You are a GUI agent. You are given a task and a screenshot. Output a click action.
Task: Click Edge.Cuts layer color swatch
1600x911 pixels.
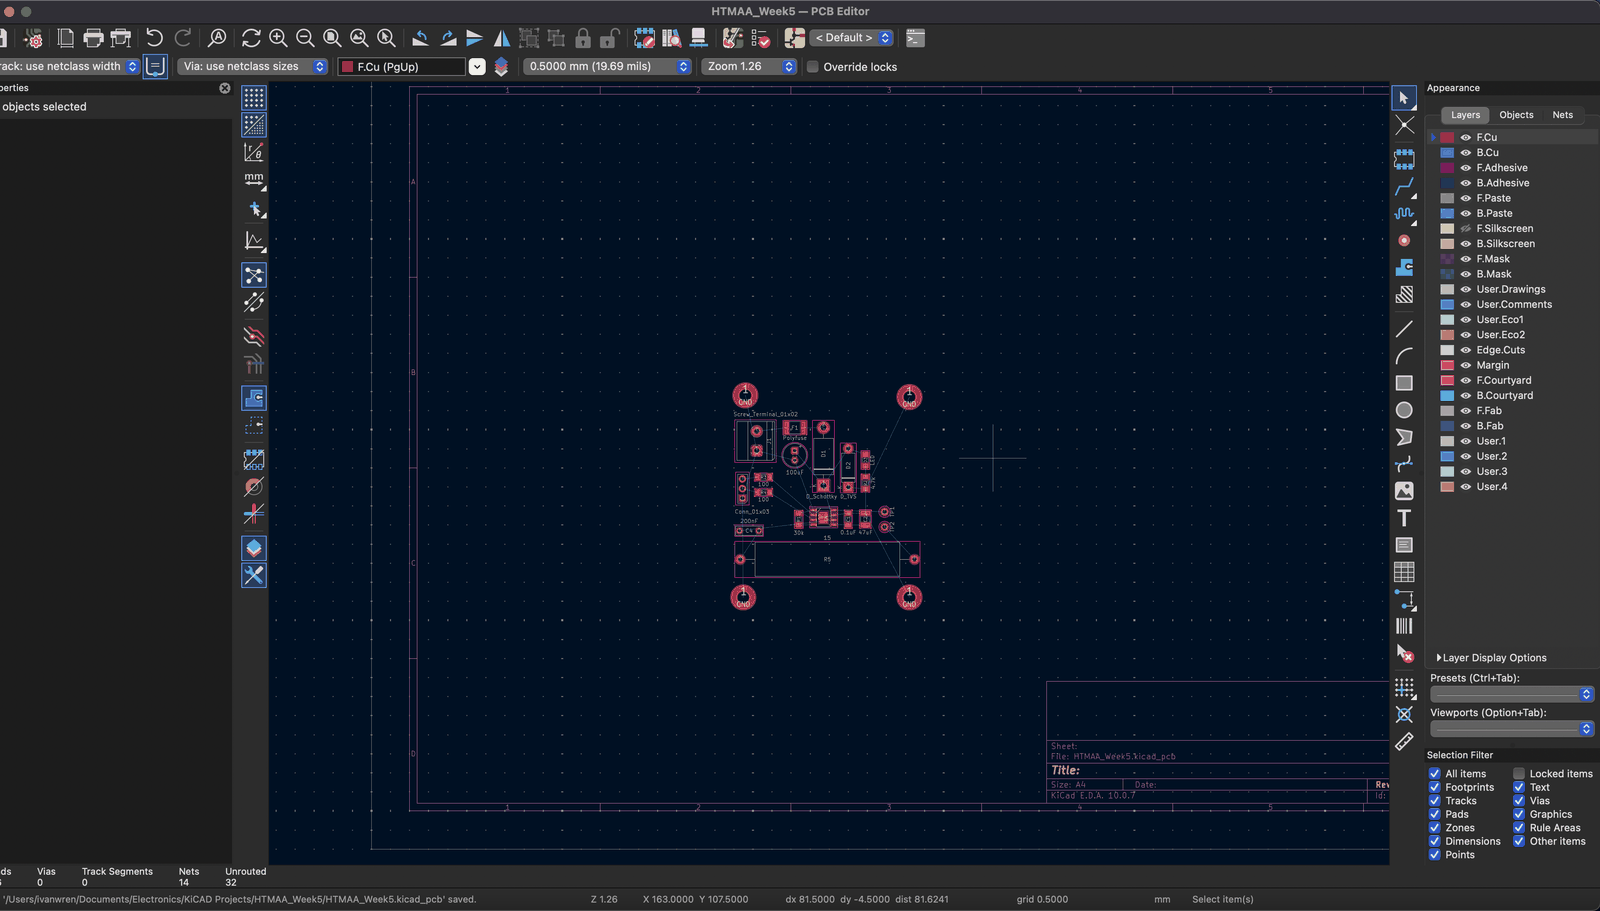click(x=1447, y=350)
